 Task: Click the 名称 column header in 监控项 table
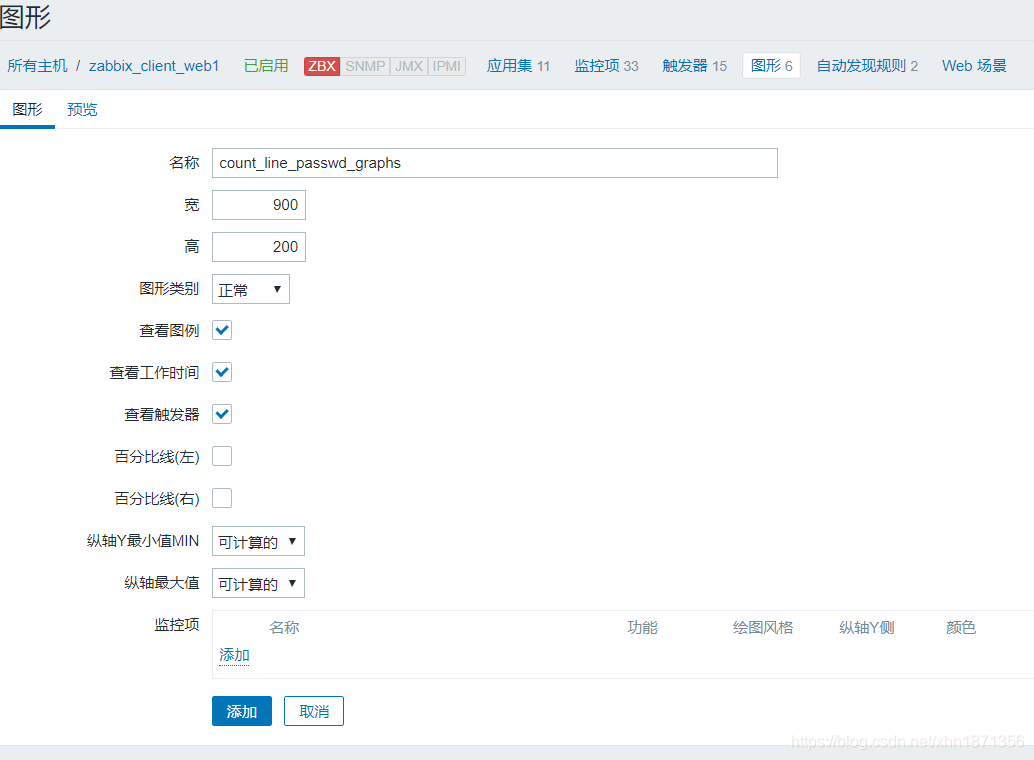click(284, 627)
